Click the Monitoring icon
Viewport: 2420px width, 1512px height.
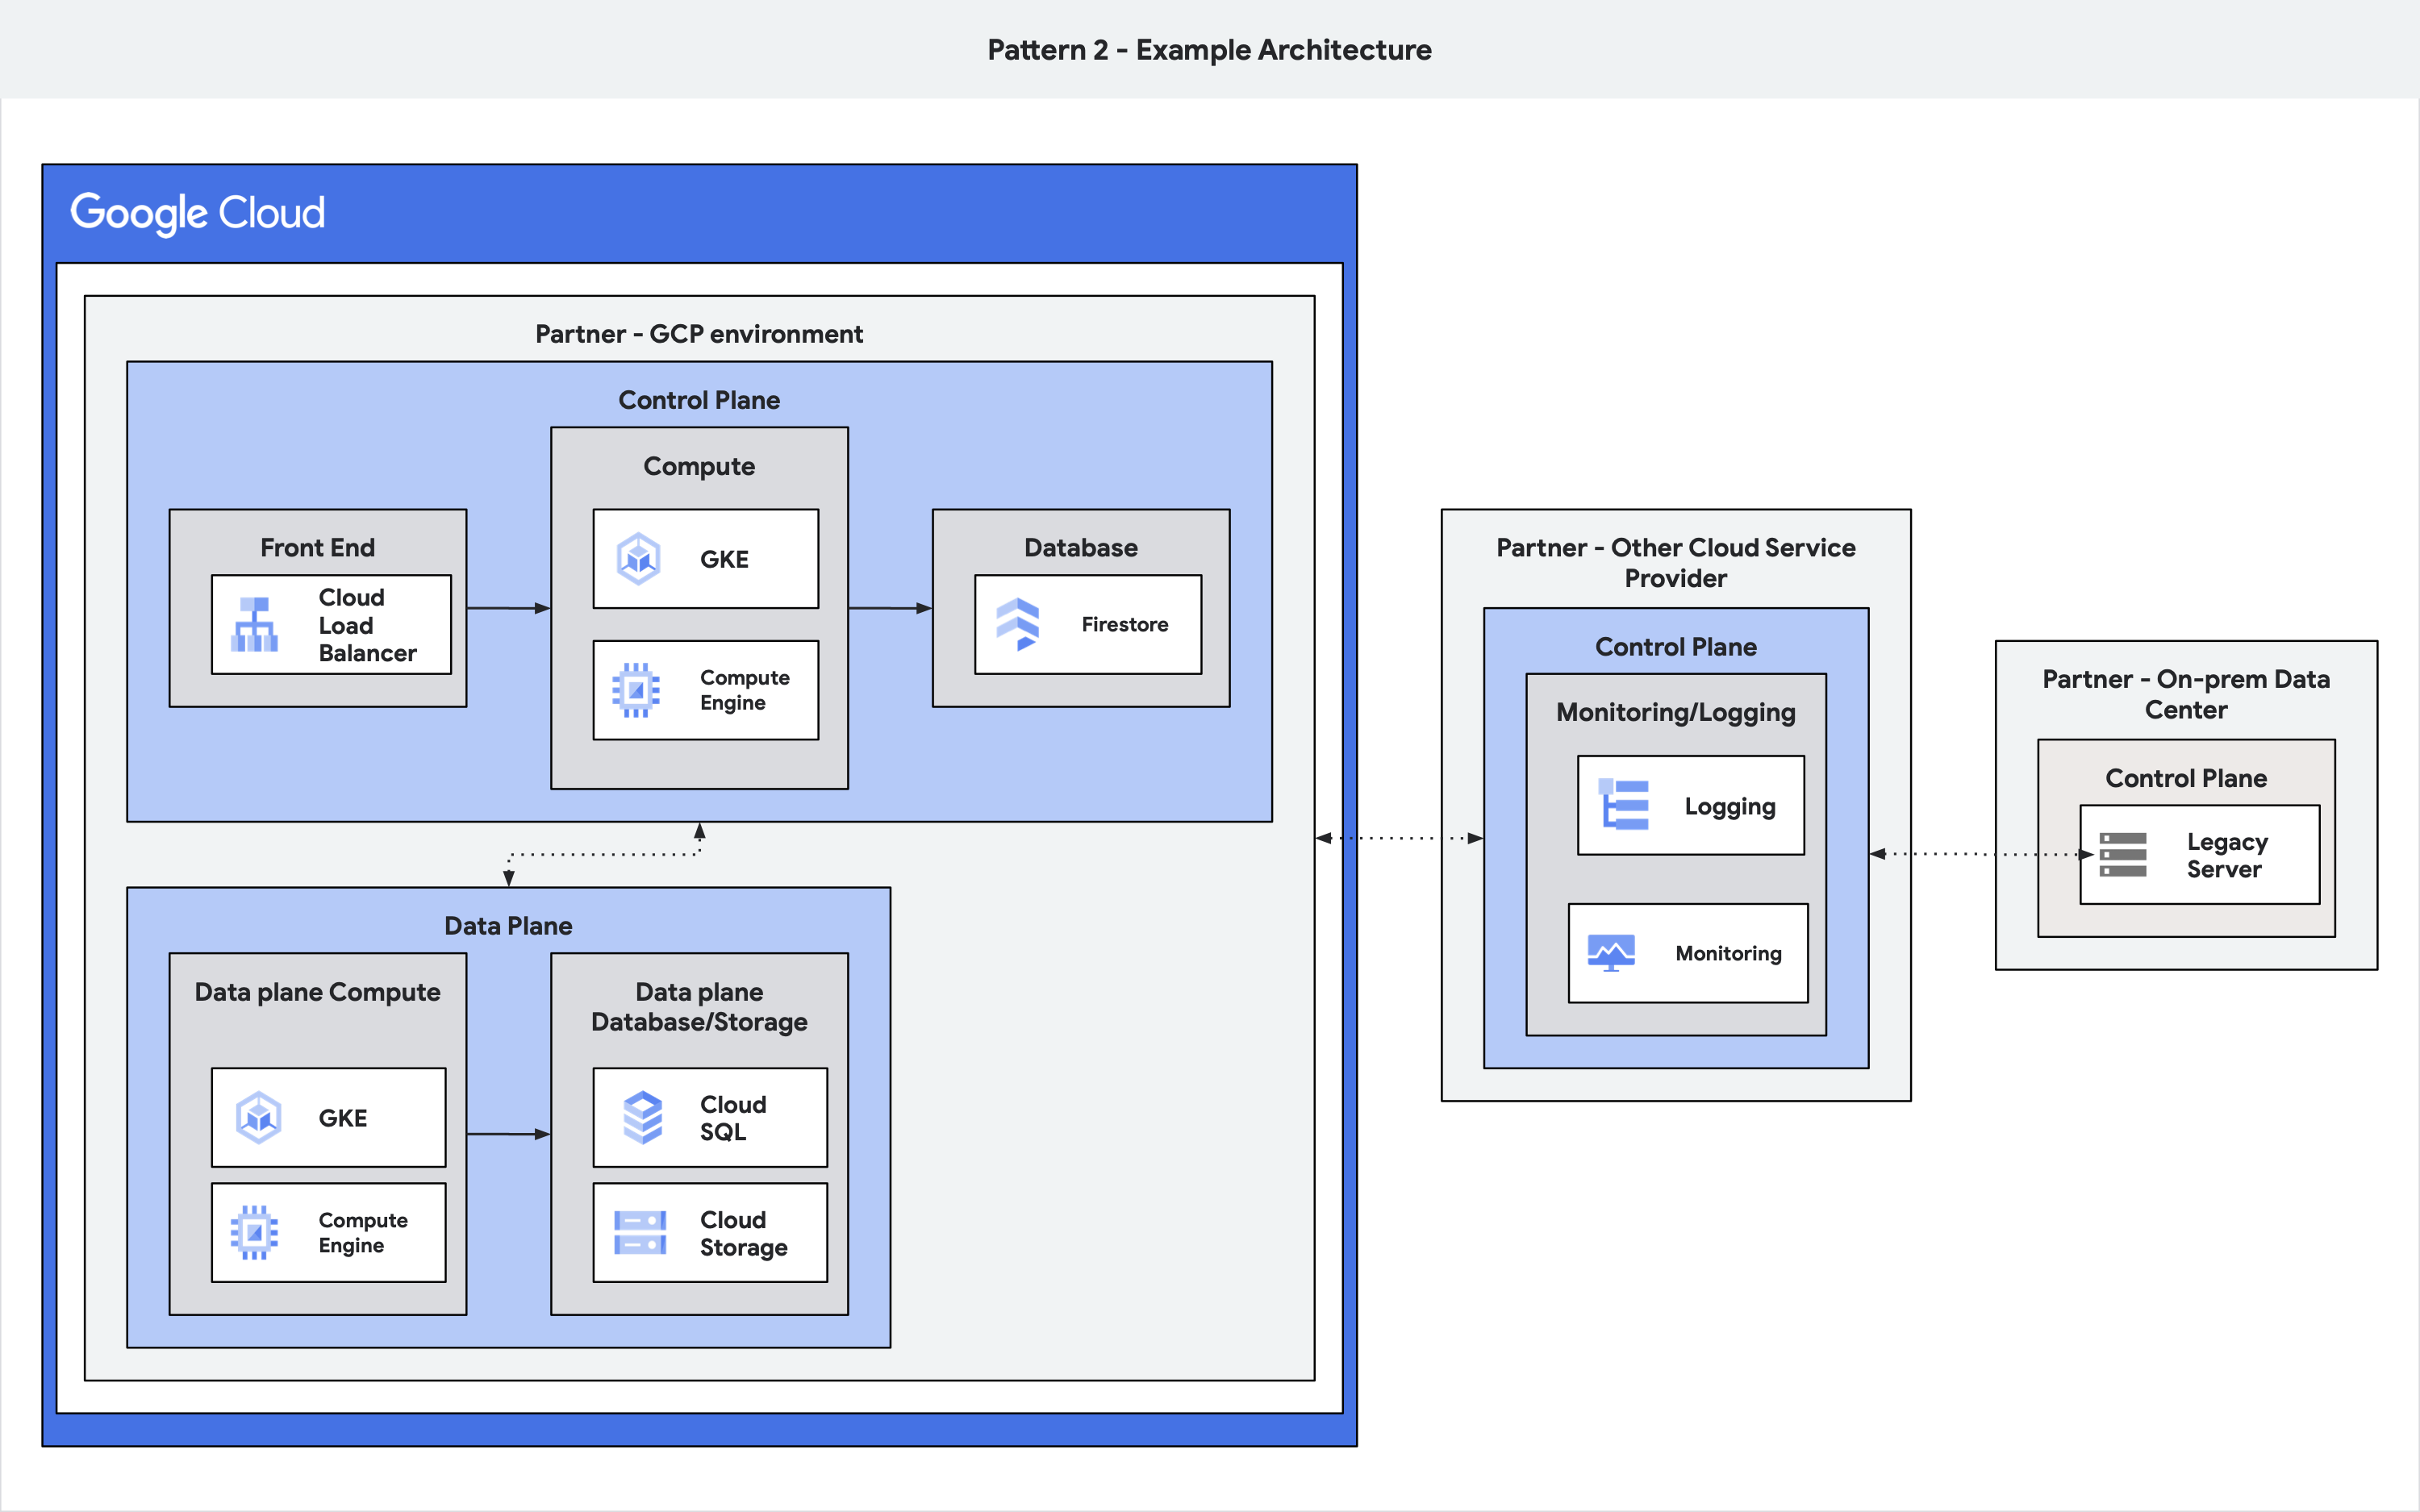click(x=1612, y=953)
